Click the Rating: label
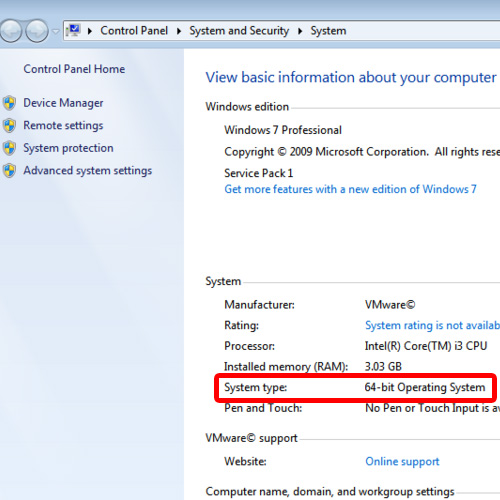The image size is (500, 500). (x=241, y=325)
